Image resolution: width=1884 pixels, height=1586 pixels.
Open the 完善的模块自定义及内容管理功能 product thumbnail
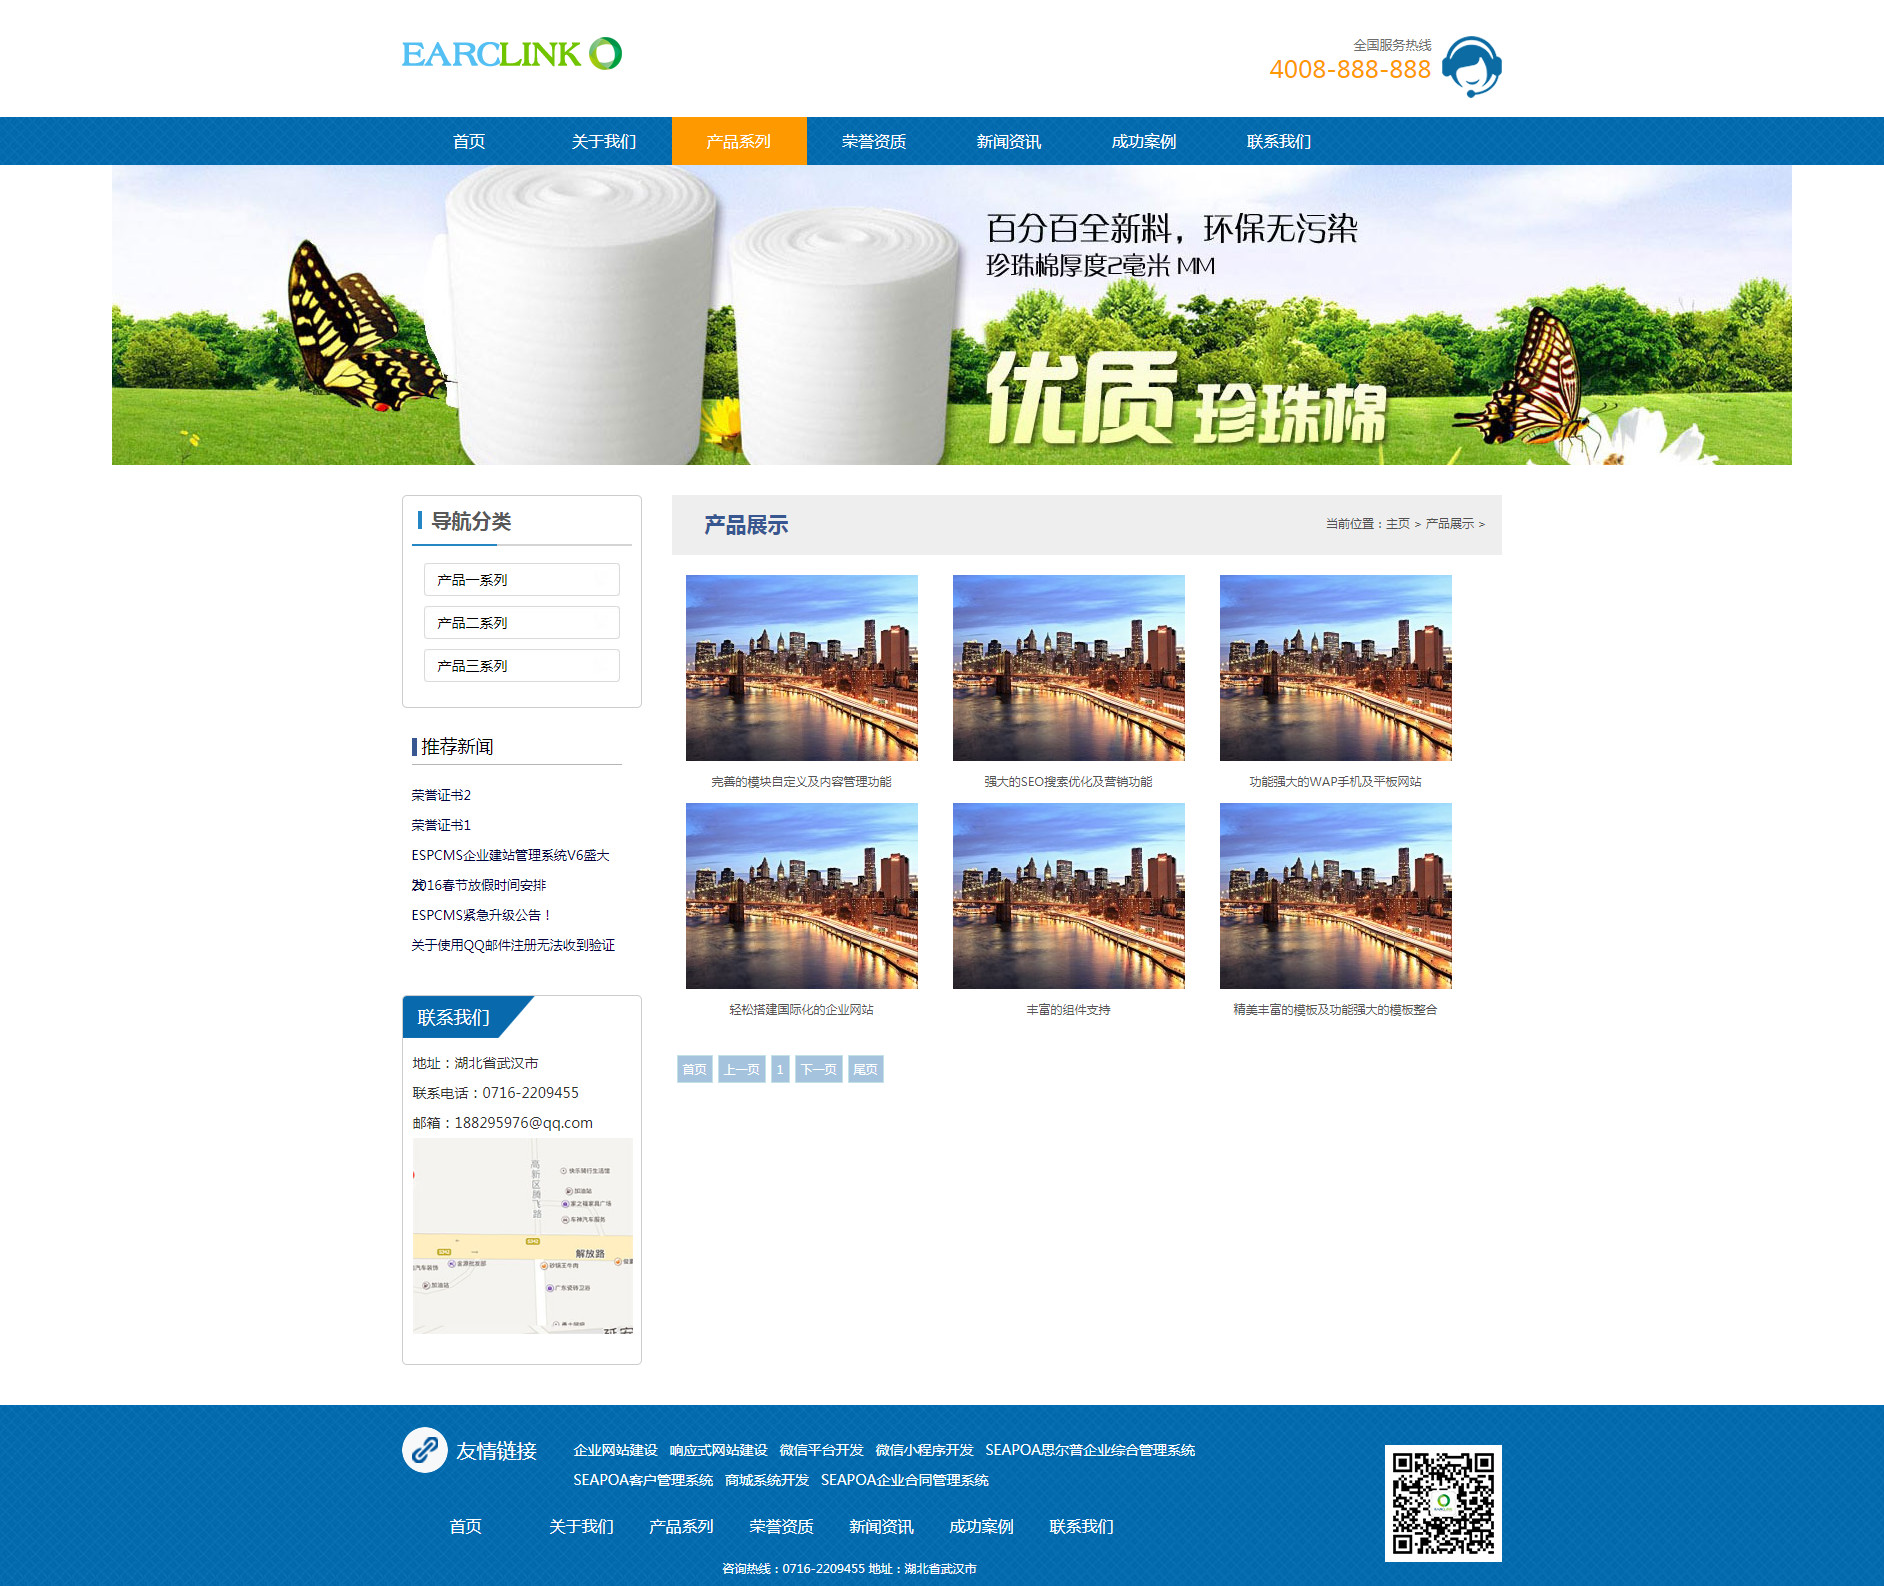(x=801, y=668)
